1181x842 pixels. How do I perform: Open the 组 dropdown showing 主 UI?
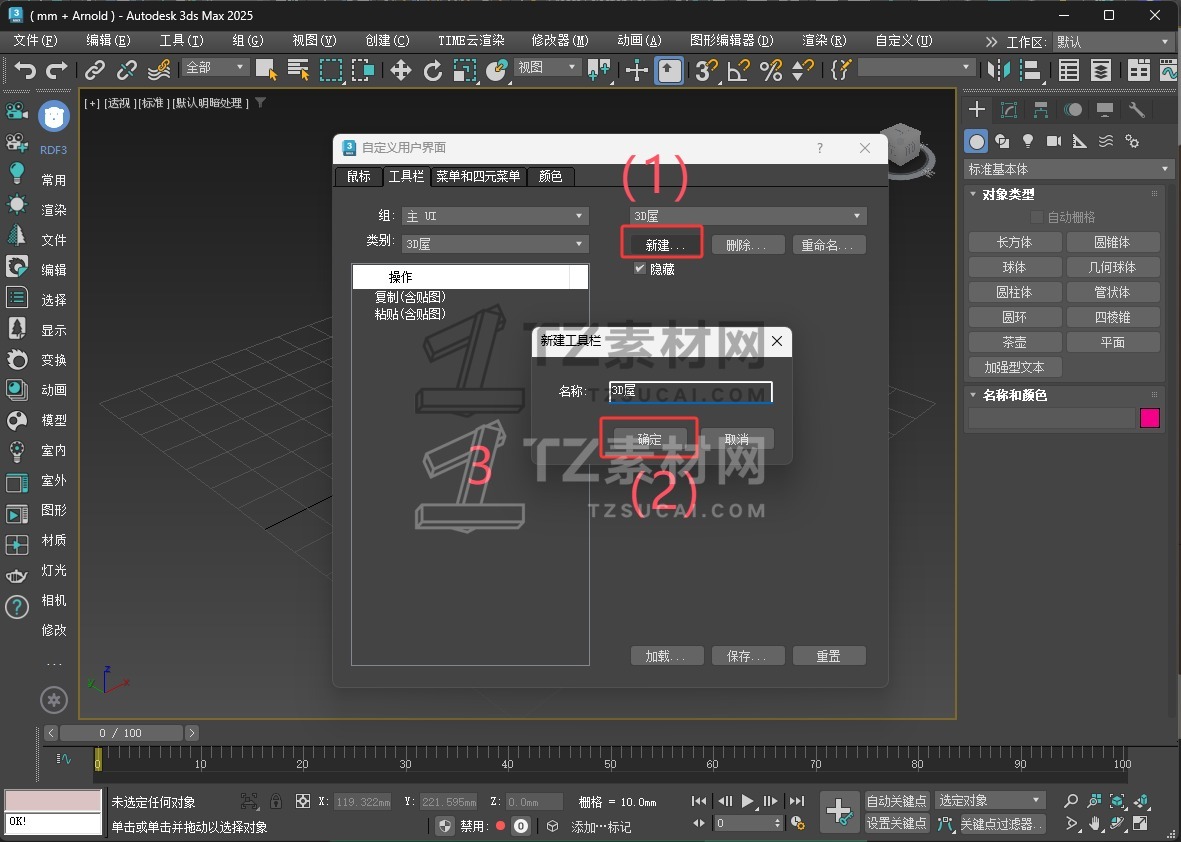click(495, 216)
